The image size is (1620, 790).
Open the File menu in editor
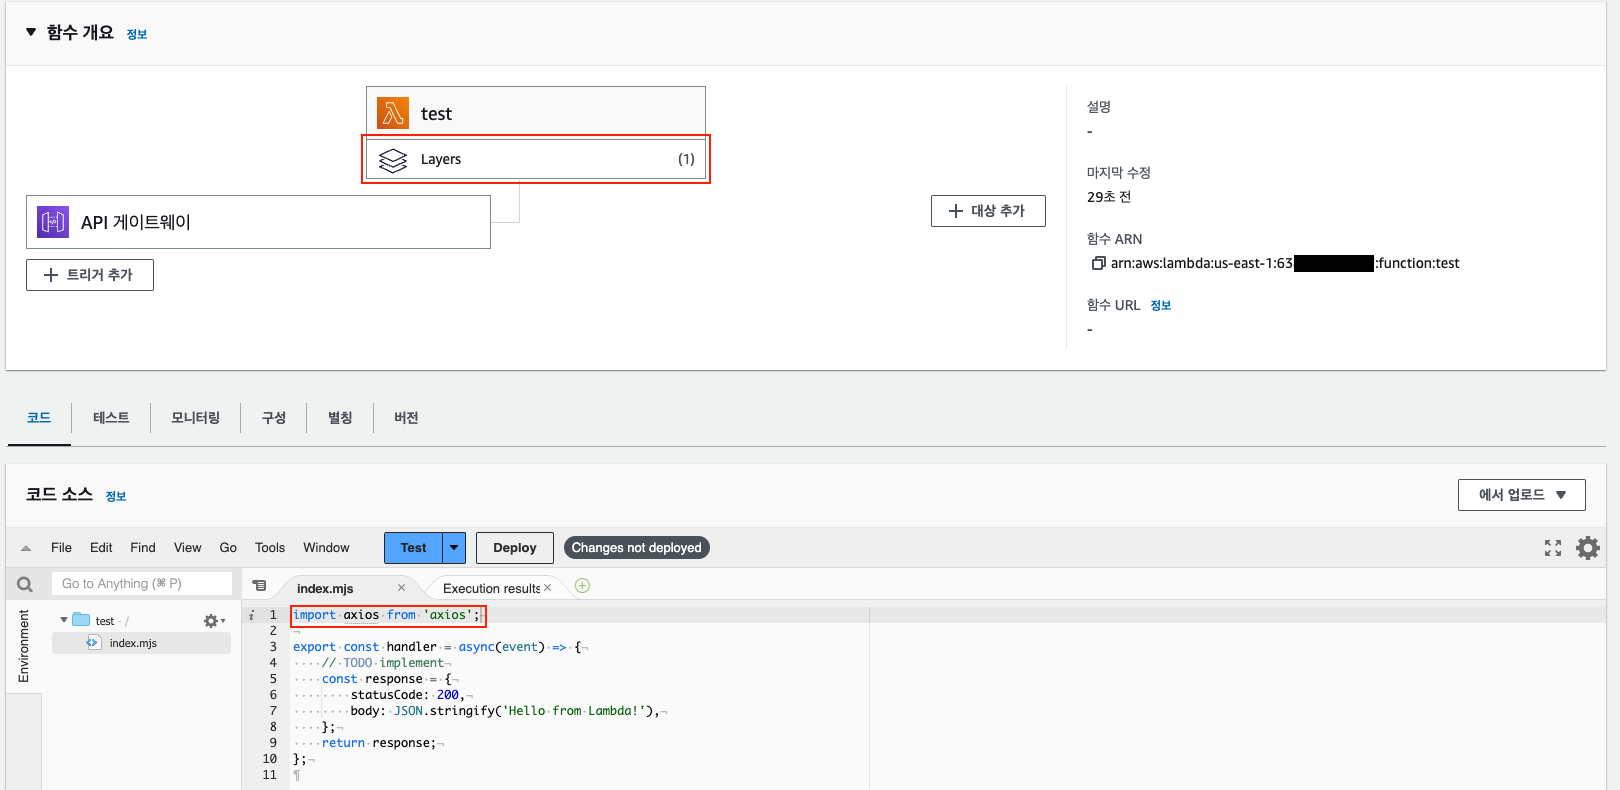click(x=61, y=548)
